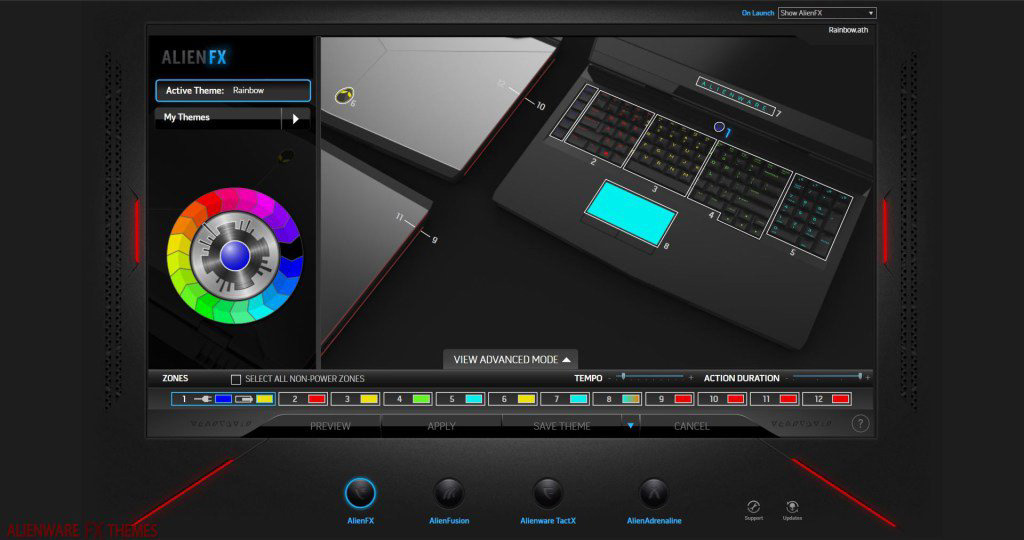The image size is (1024, 540).
Task: Adjust the Tempo slider
Action: point(624,377)
